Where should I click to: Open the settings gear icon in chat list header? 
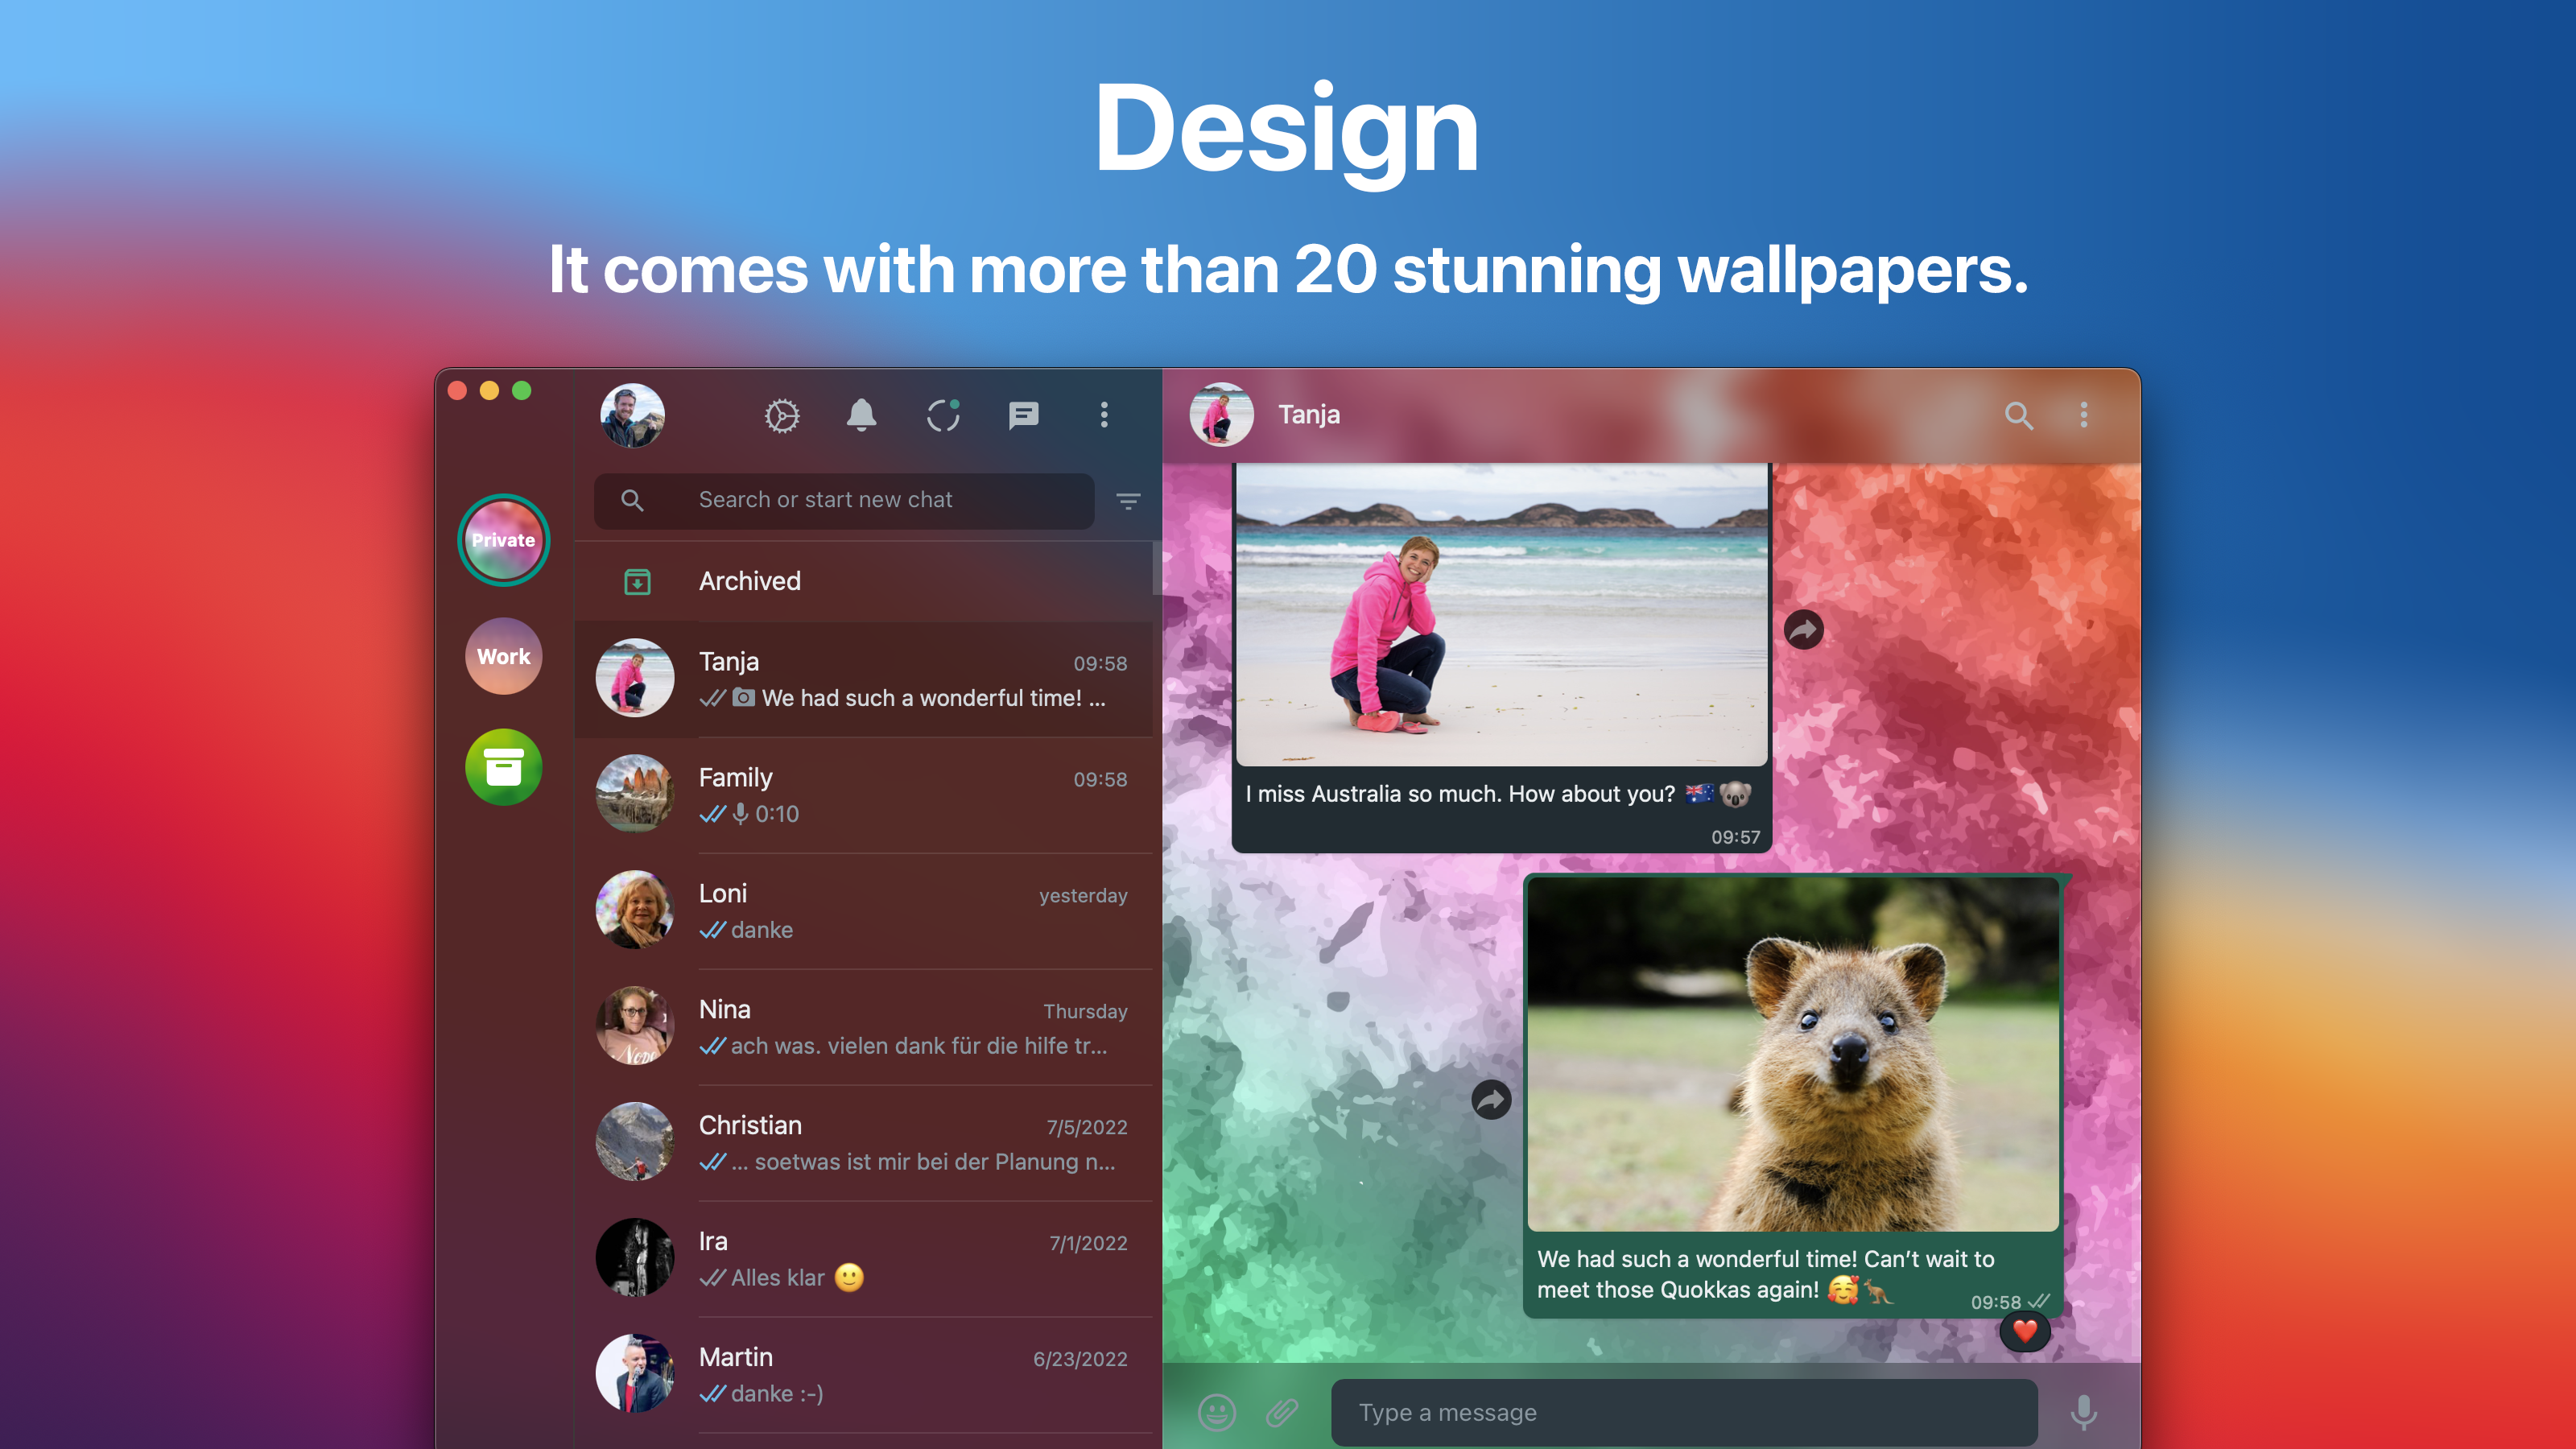pyautogui.click(x=782, y=415)
